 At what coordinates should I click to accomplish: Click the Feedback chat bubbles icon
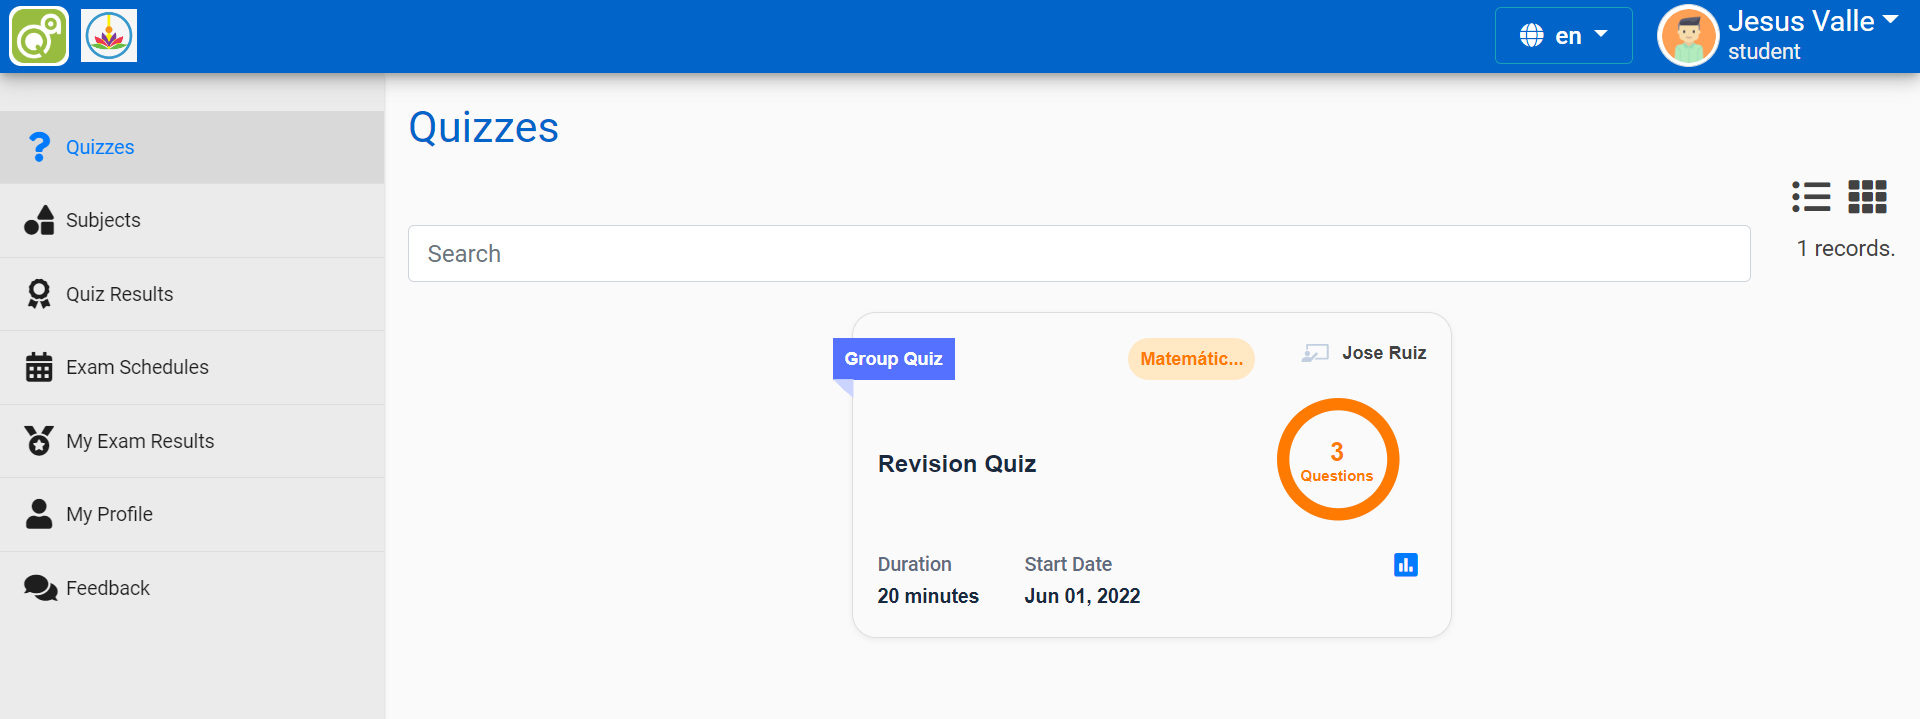40,588
